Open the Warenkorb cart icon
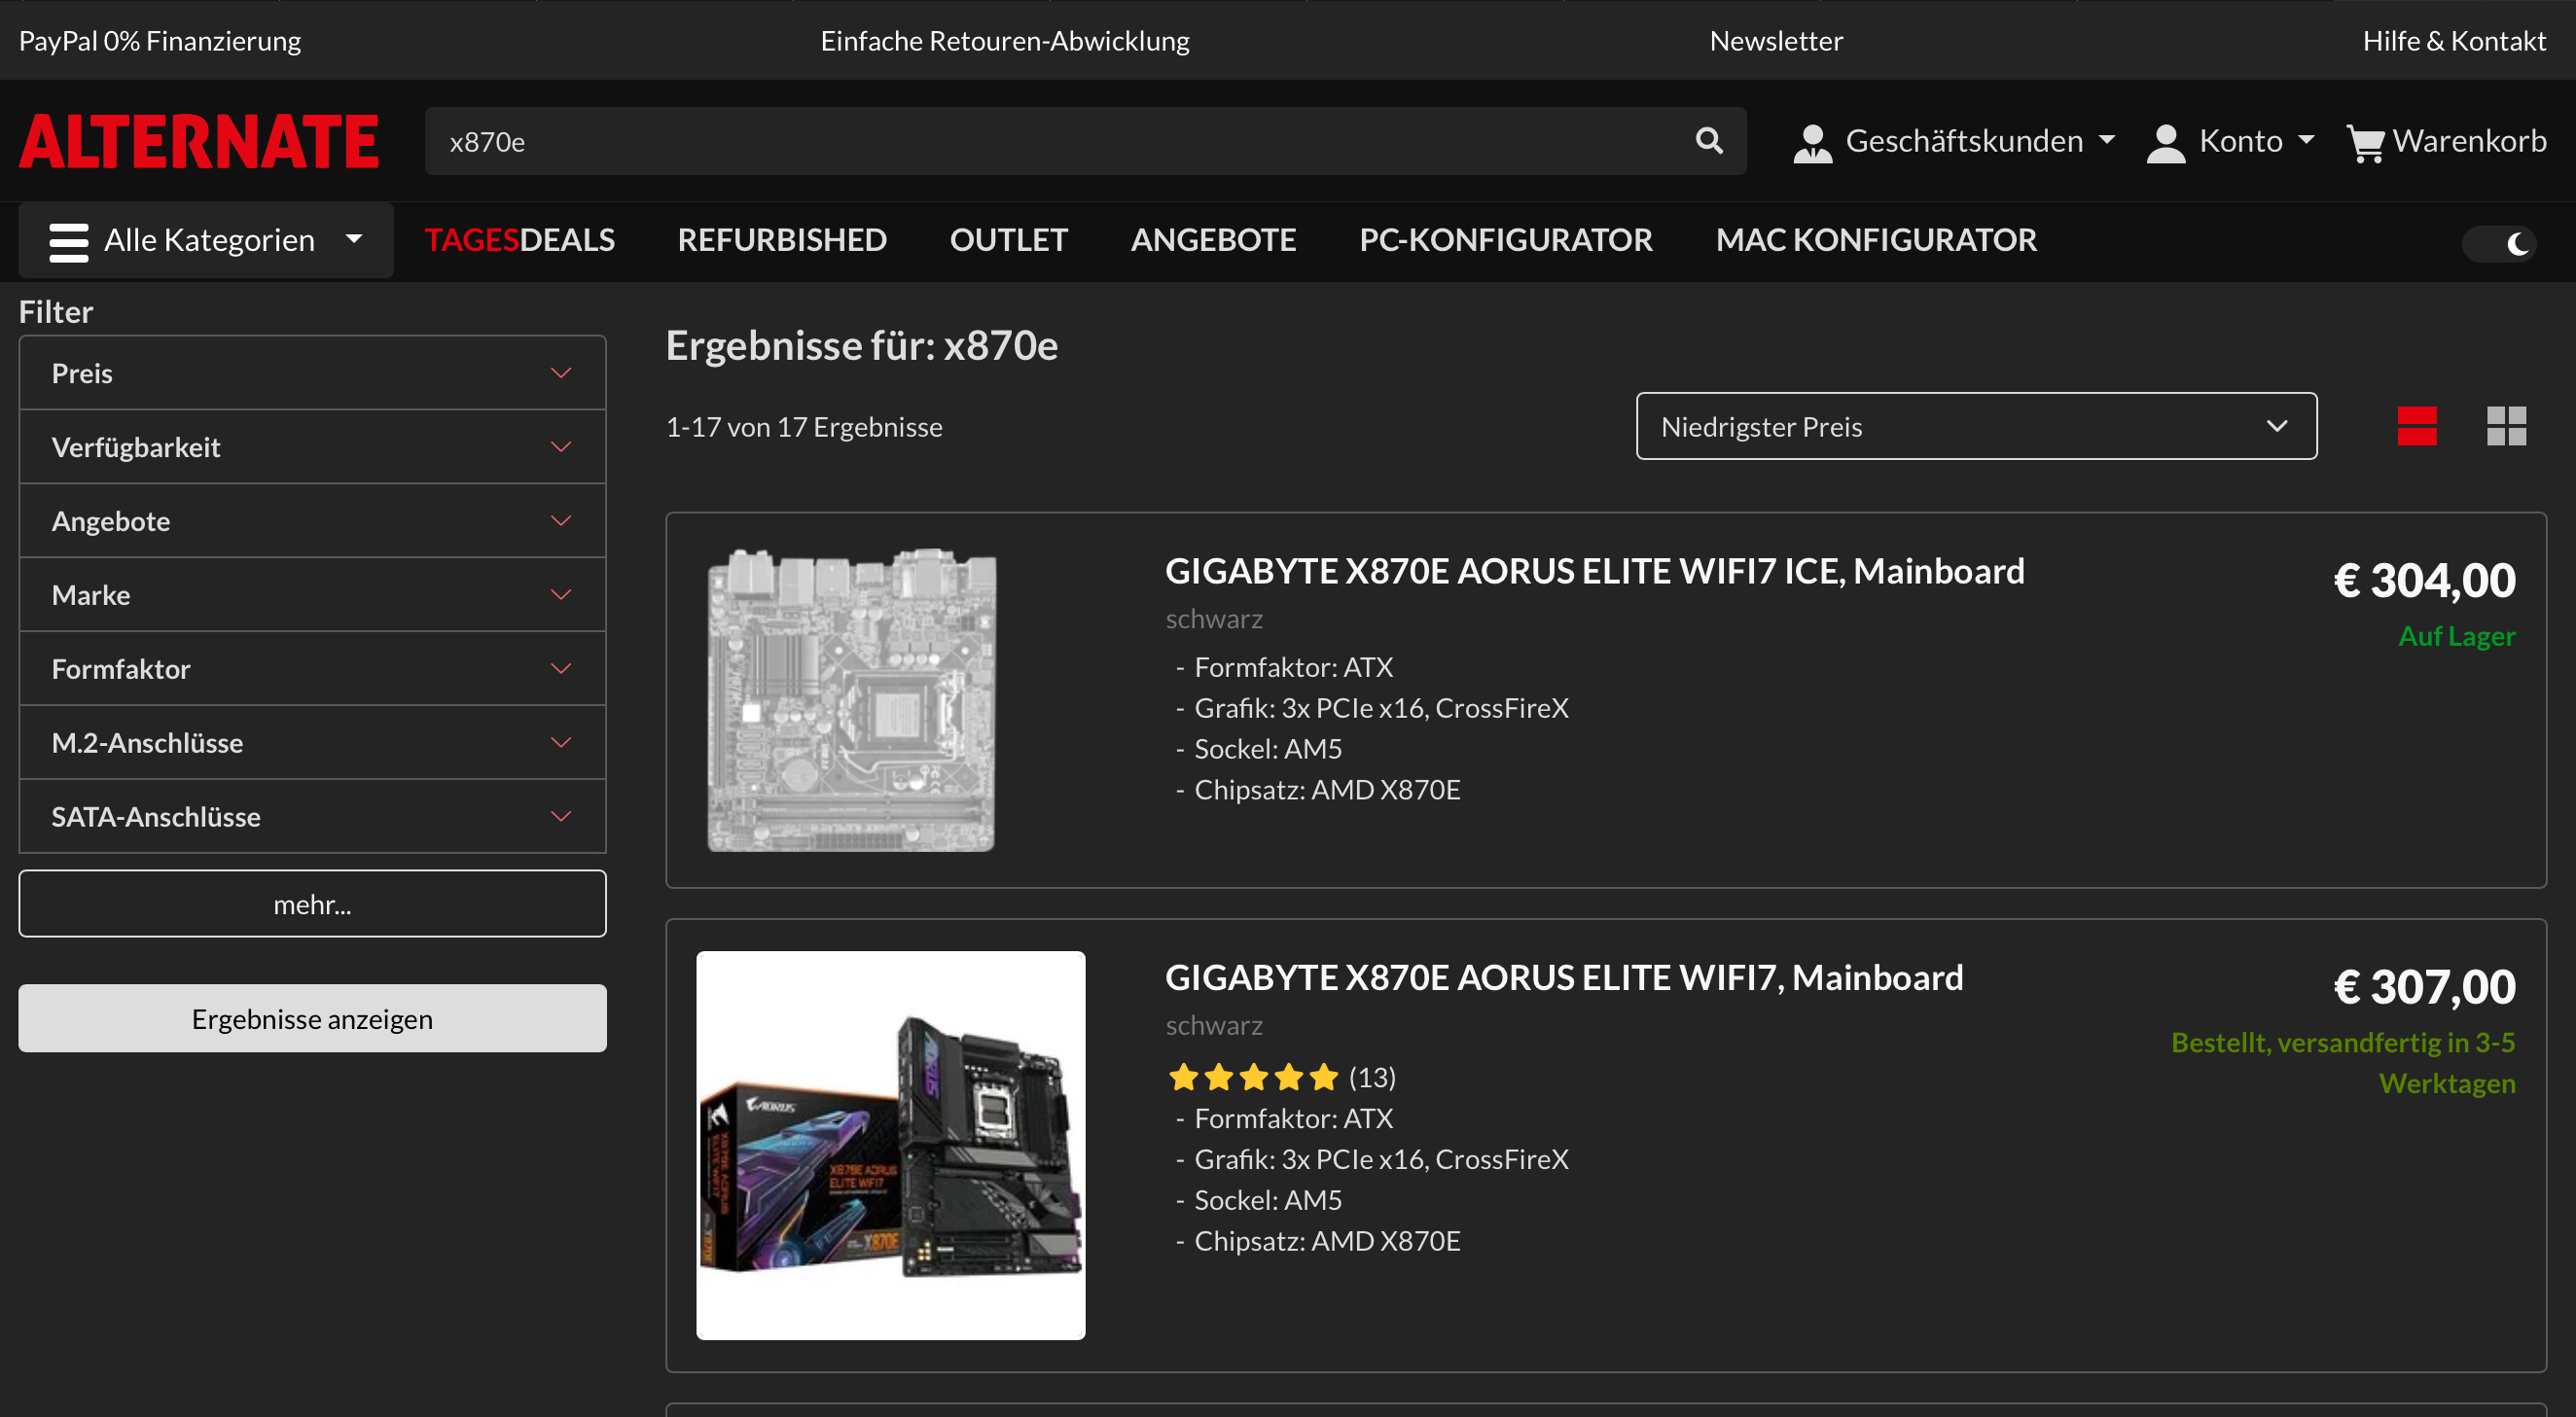Image resolution: width=2576 pixels, height=1417 pixels. coord(2365,142)
